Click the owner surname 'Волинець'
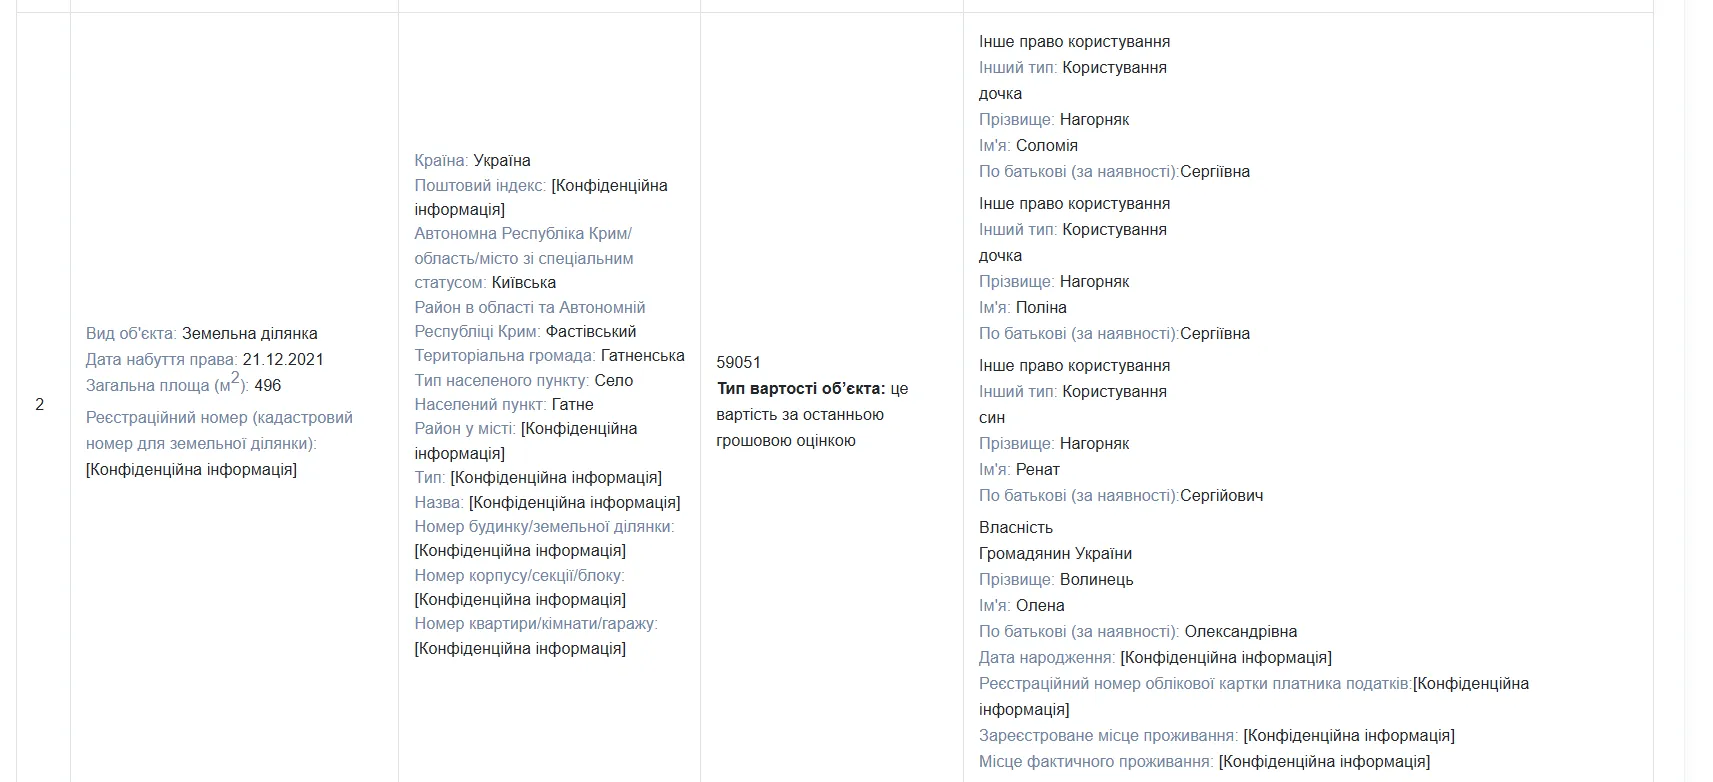1713x782 pixels. (x=1097, y=579)
